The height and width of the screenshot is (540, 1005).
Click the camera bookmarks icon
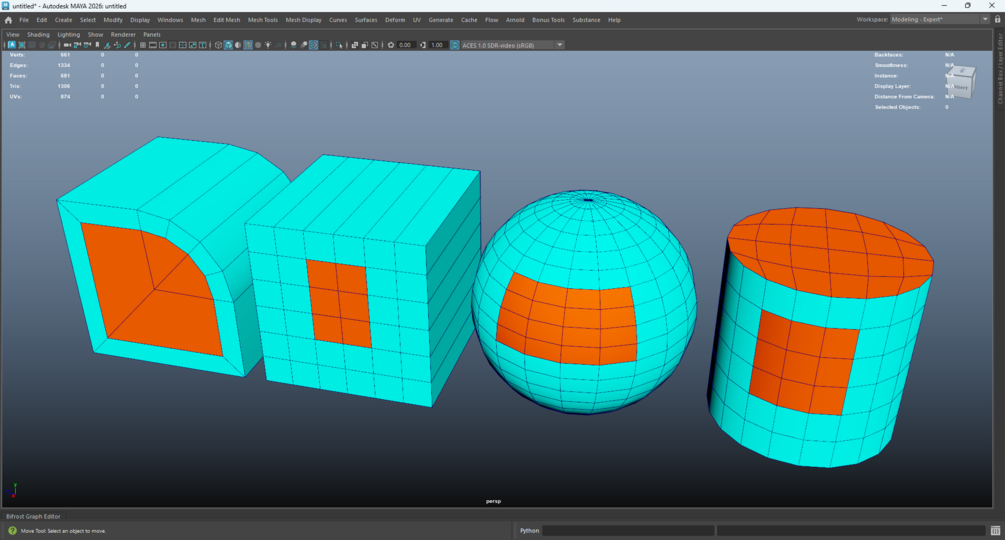tap(97, 45)
